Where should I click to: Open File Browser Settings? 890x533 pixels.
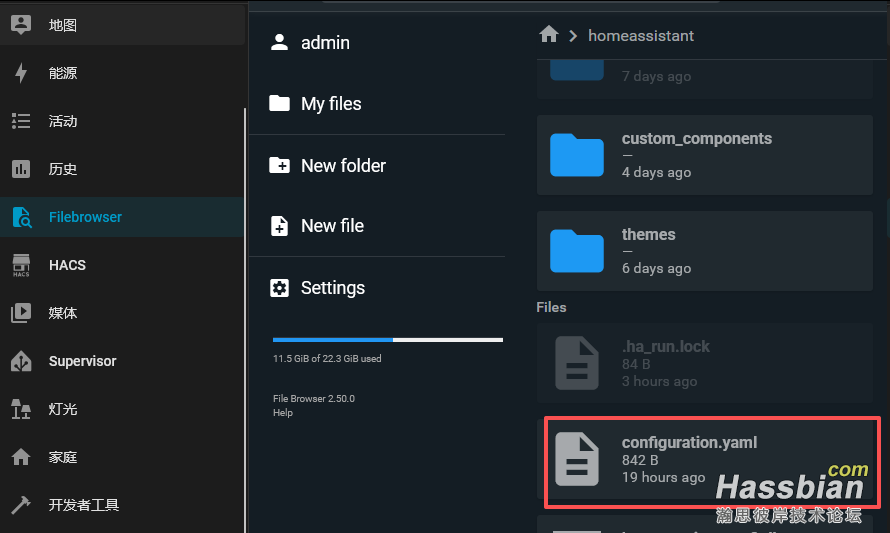click(332, 288)
